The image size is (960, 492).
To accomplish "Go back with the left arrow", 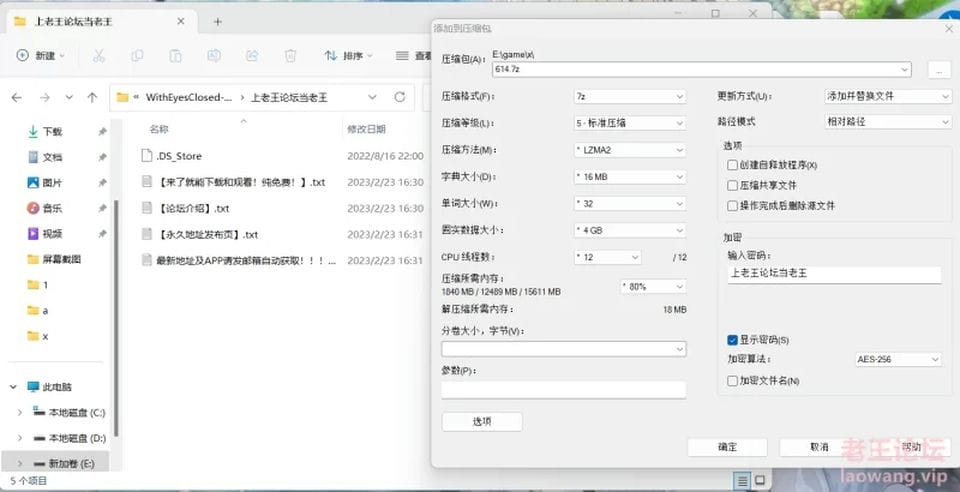I will [x=17, y=97].
